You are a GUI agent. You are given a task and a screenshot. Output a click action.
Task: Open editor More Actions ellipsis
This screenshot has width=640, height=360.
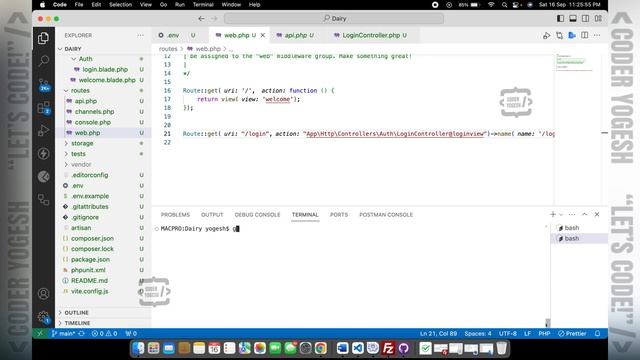[597, 36]
